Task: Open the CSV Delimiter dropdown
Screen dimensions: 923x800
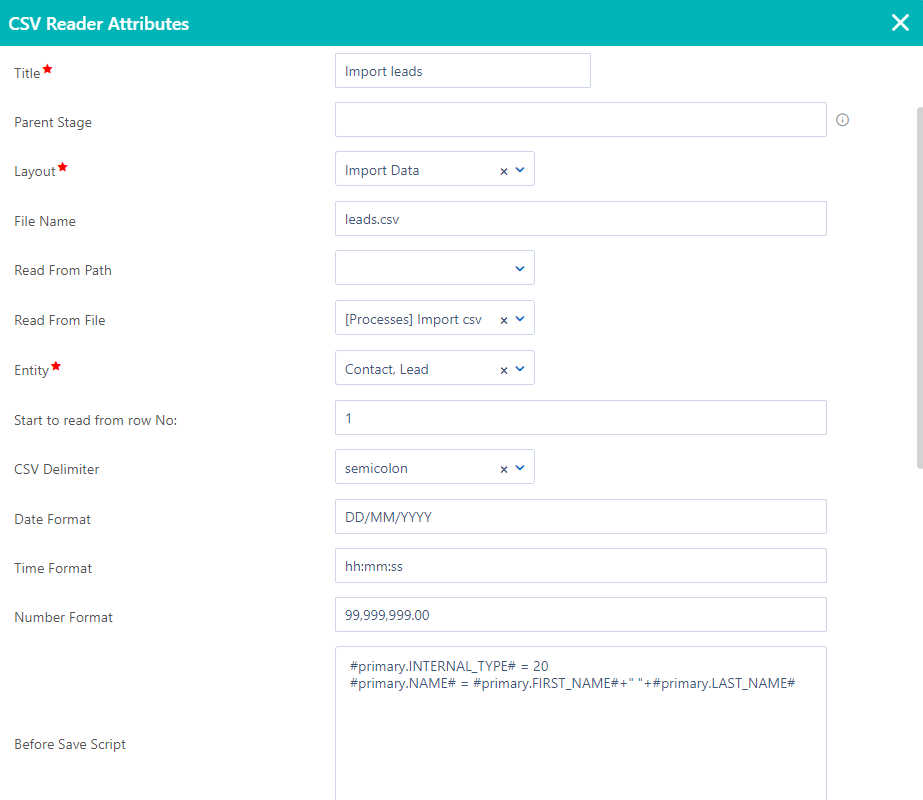Action: (520, 466)
